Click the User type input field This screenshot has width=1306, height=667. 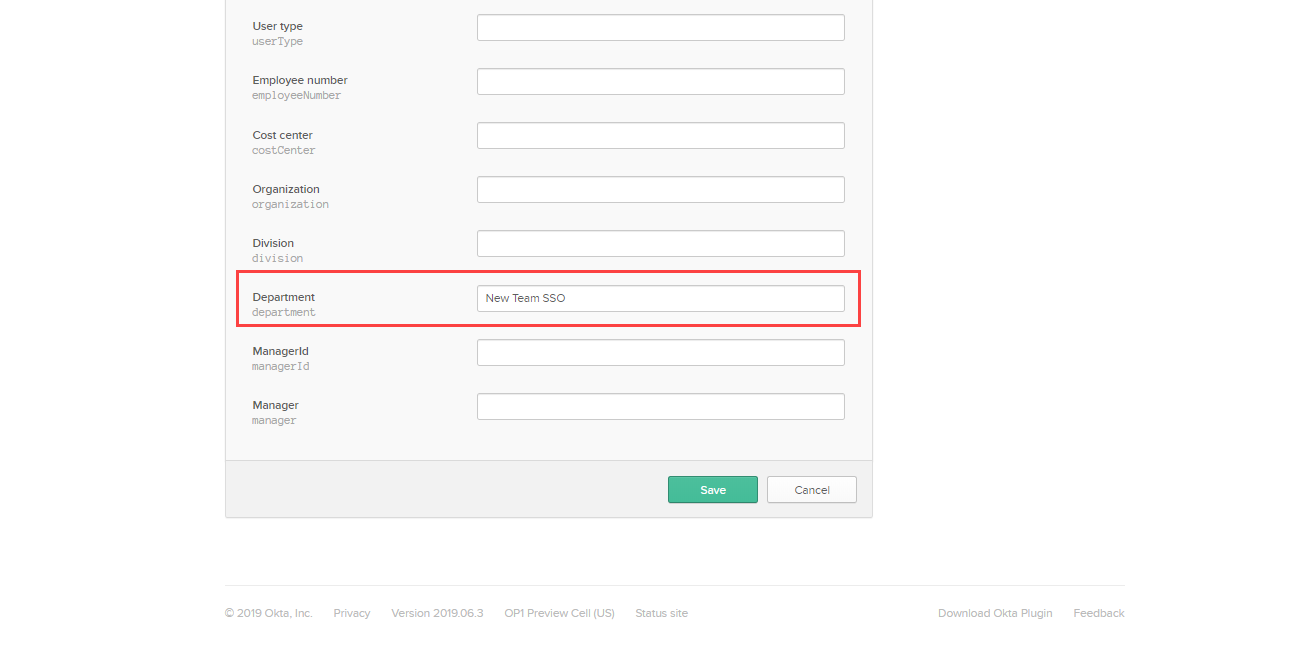point(660,27)
